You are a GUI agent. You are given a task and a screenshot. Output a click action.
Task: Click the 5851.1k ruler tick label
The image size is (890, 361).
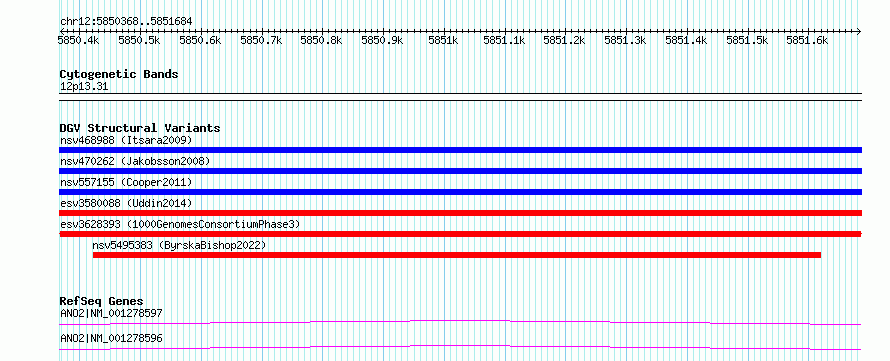point(504,40)
